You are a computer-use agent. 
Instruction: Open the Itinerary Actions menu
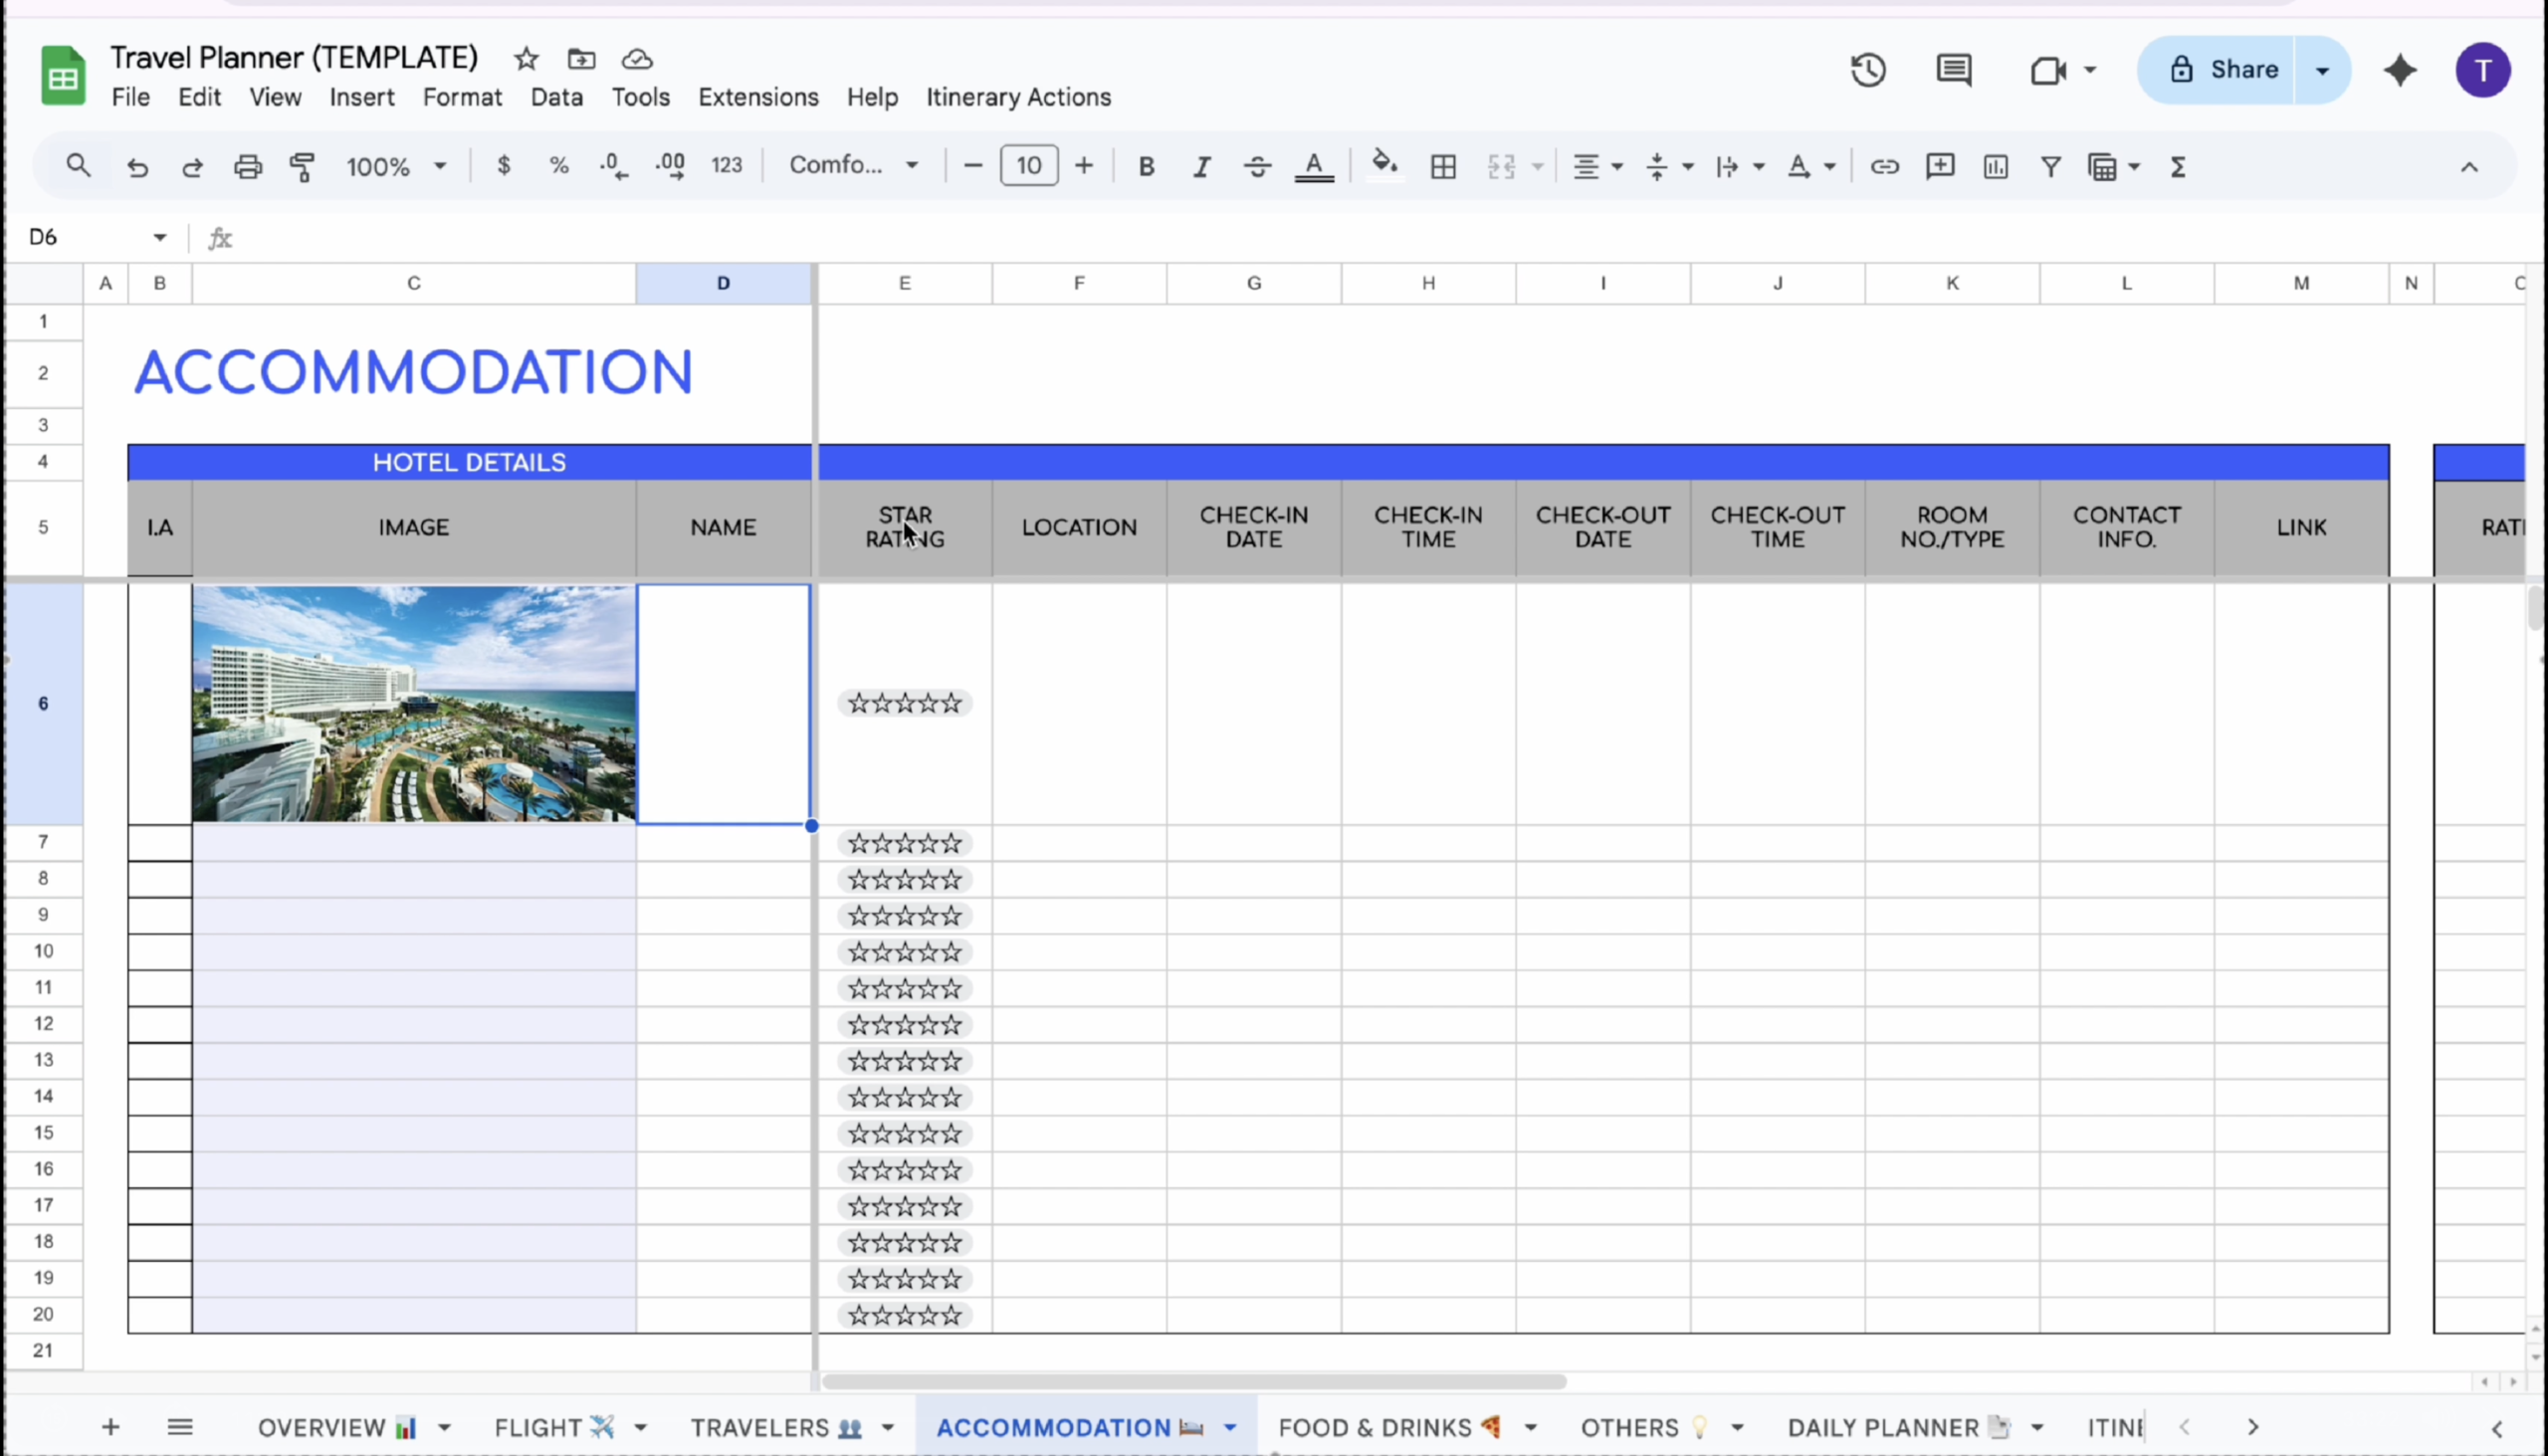pyautogui.click(x=1018, y=97)
